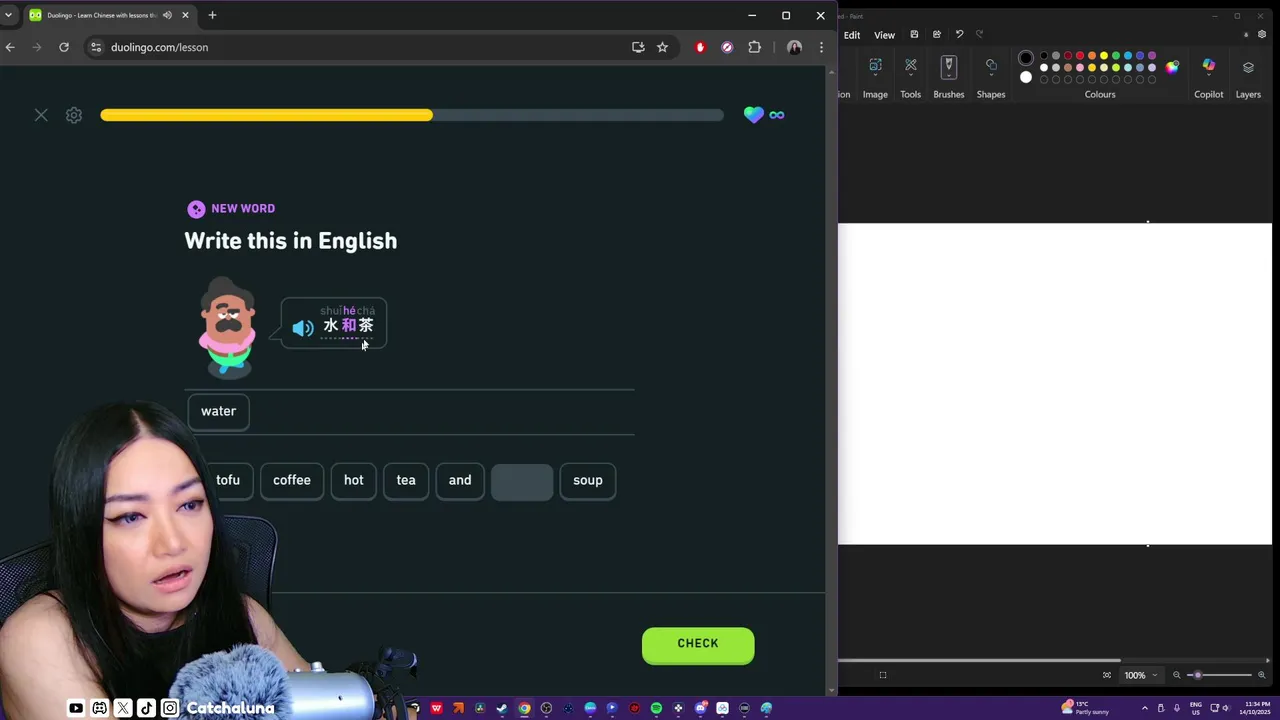
Task: Click the purple circular extension icon
Action: [727, 47]
